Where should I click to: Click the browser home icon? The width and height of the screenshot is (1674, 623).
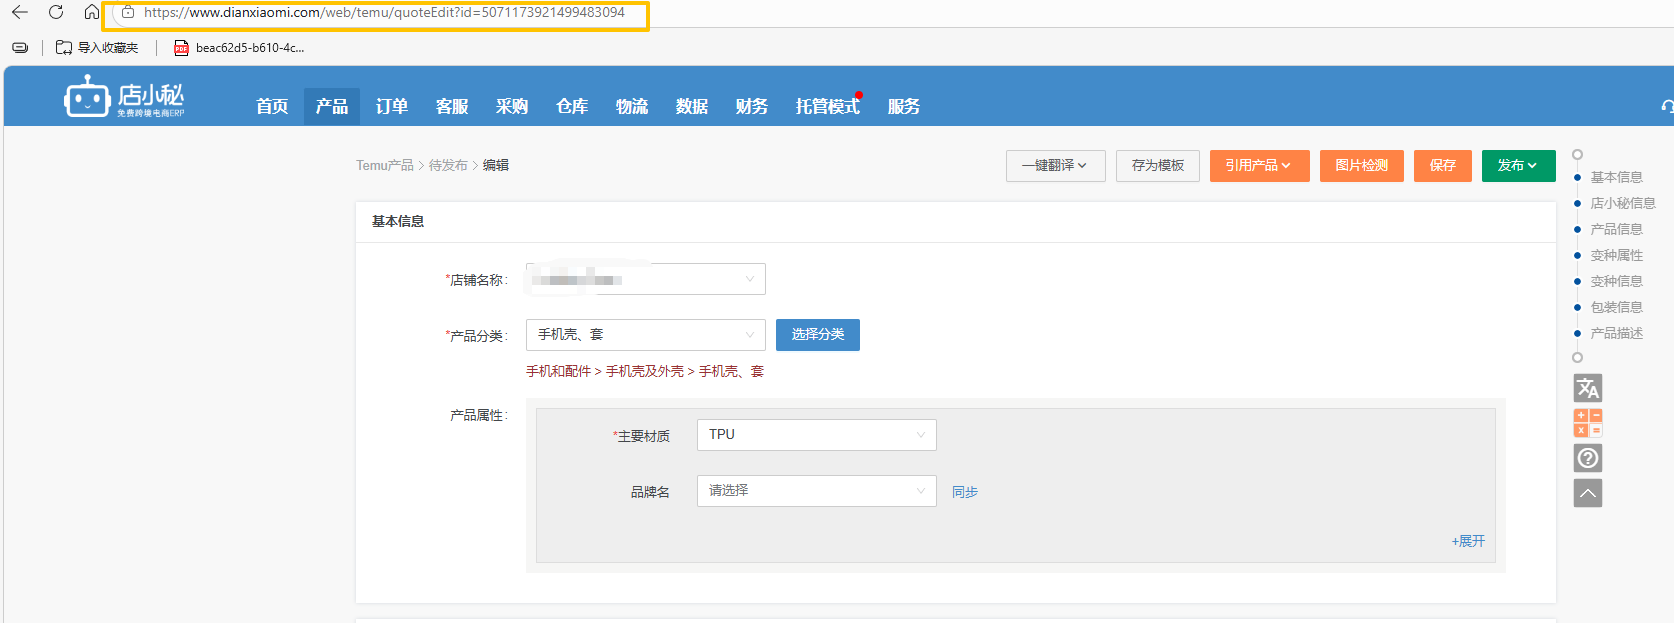point(91,12)
